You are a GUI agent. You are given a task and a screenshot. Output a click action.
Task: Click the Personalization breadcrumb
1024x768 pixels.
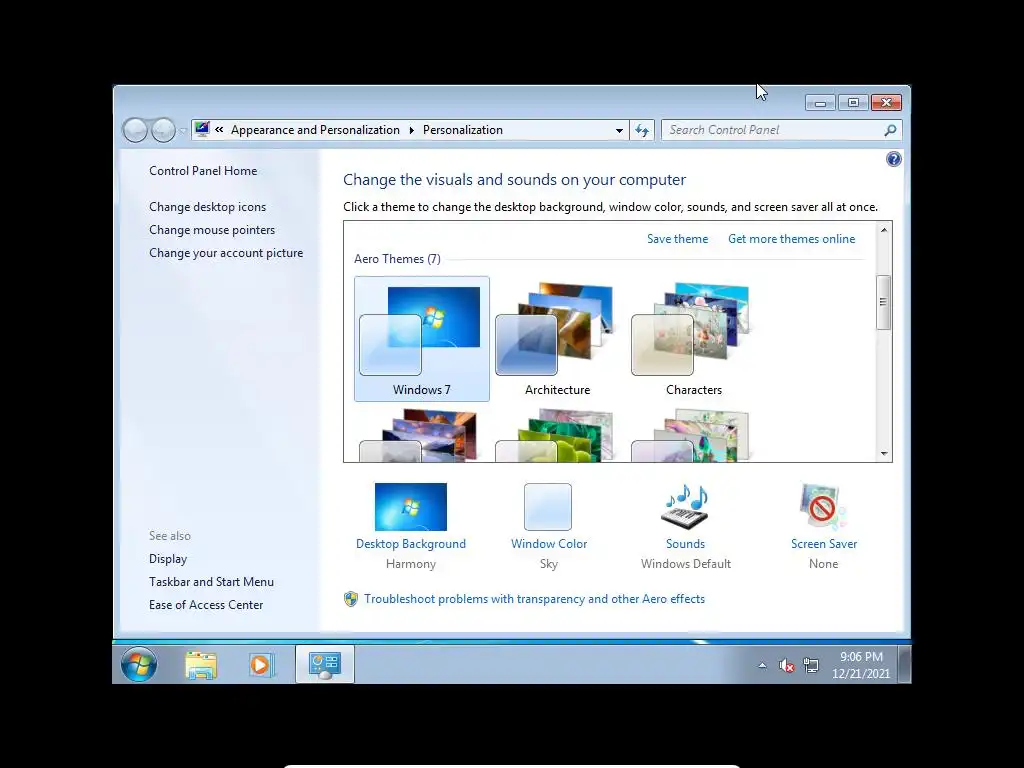click(x=463, y=130)
